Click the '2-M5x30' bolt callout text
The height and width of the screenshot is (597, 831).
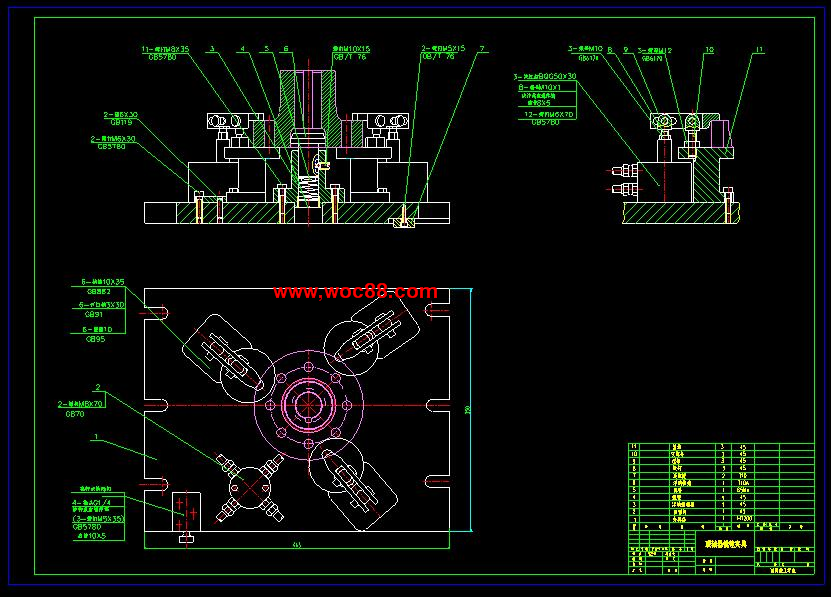point(113,139)
